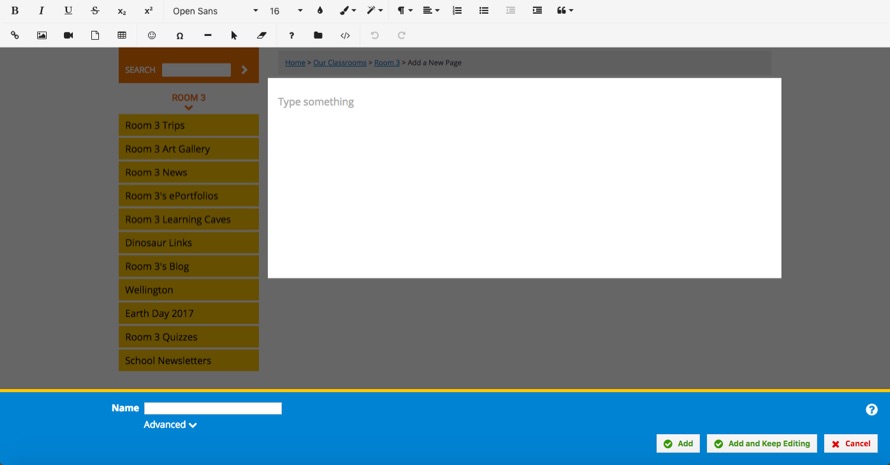Open the emoticons smiley icon
Image resolution: width=890 pixels, height=465 pixels.
pyautogui.click(x=152, y=35)
